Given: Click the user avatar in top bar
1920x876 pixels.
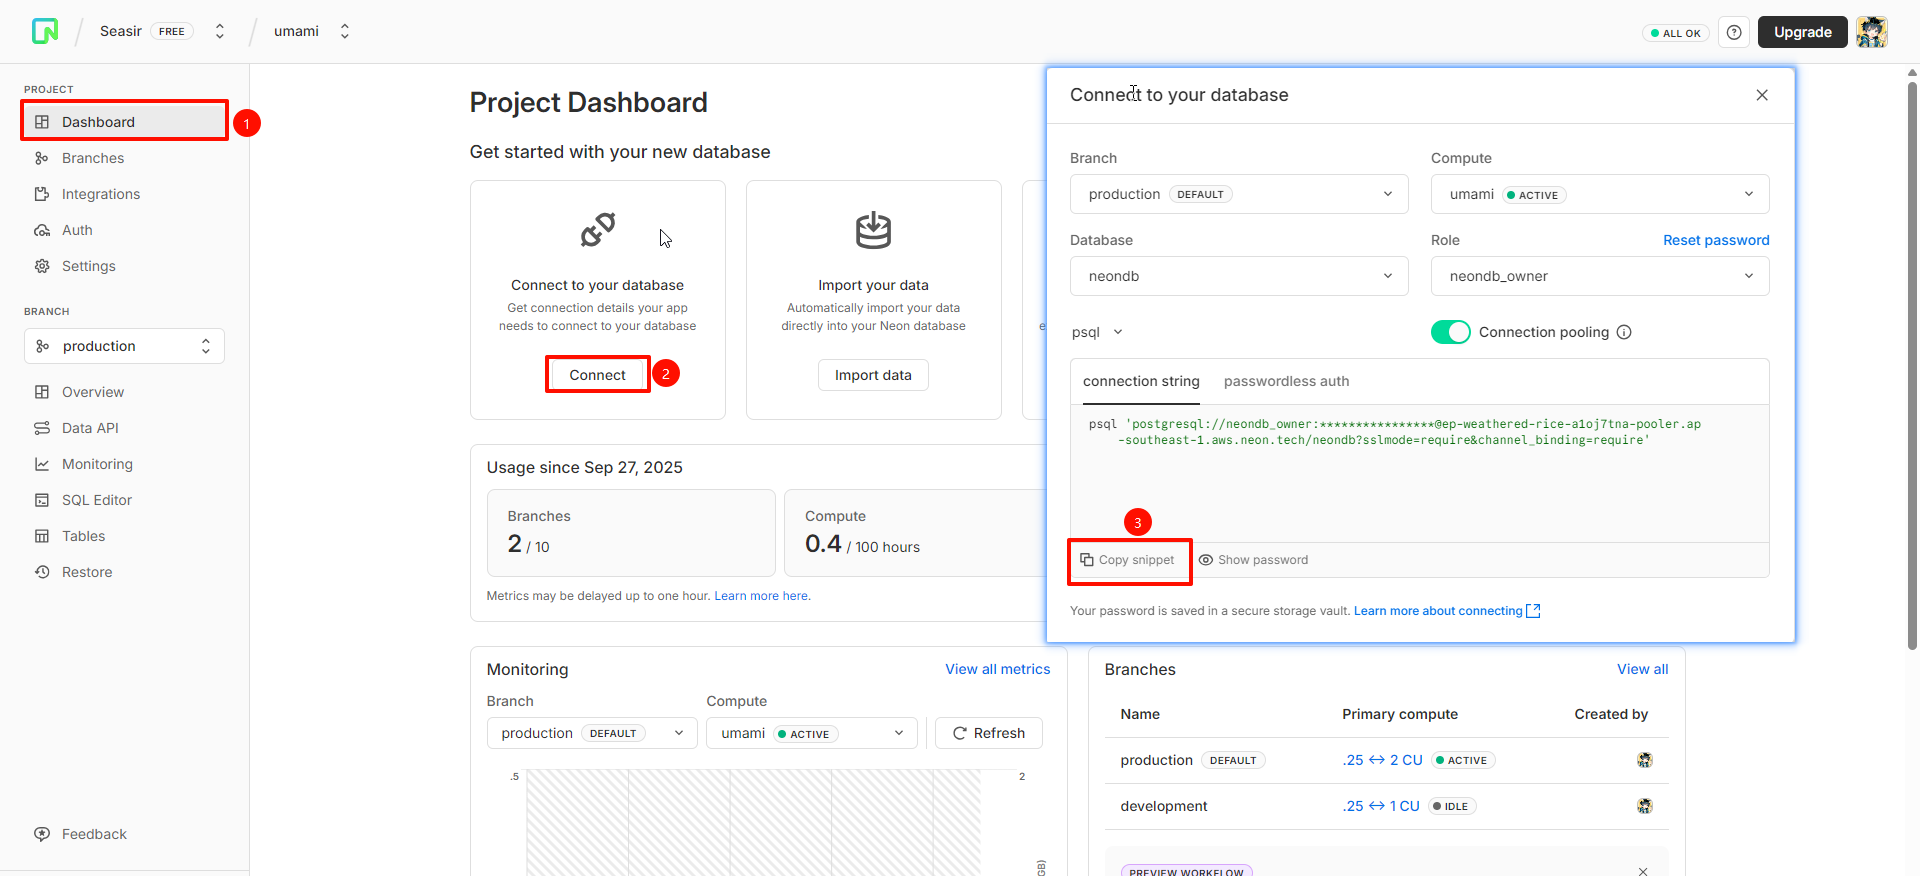Looking at the screenshot, I should 1871,32.
